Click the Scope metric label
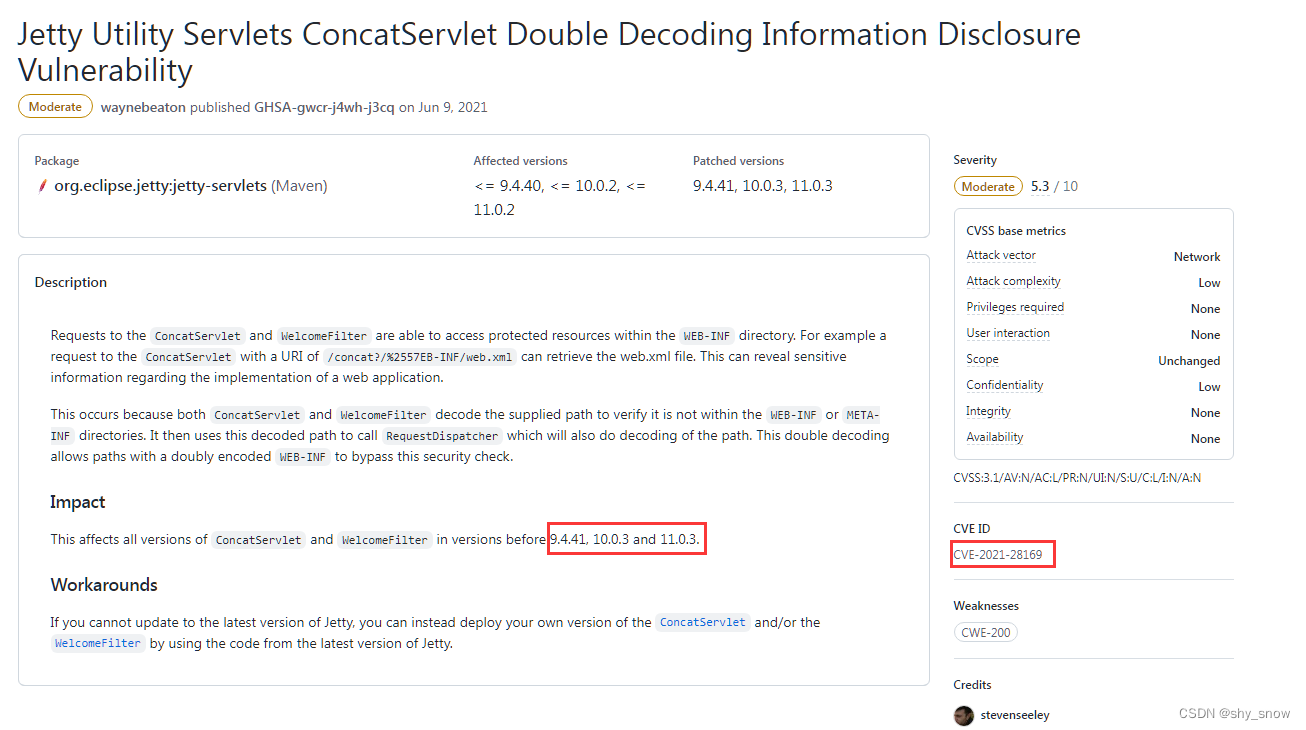Viewport: 1306px width, 730px height. coord(982,360)
